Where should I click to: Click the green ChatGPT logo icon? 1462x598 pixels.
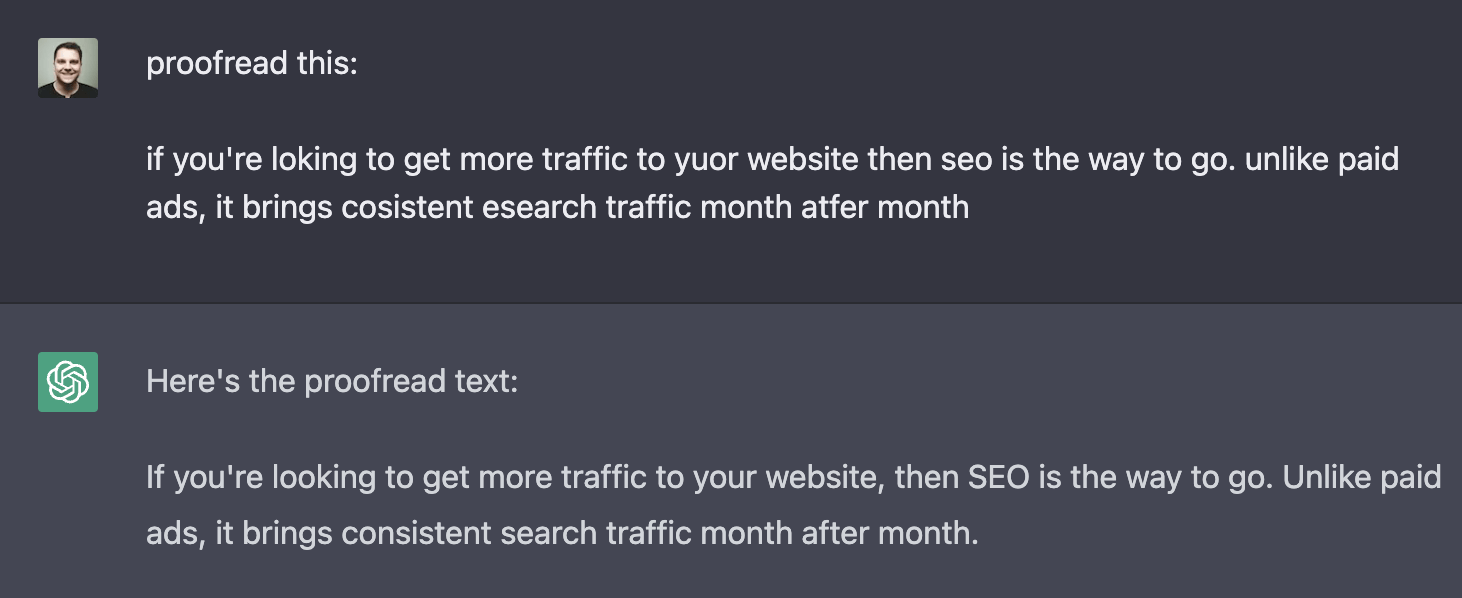(68, 382)
